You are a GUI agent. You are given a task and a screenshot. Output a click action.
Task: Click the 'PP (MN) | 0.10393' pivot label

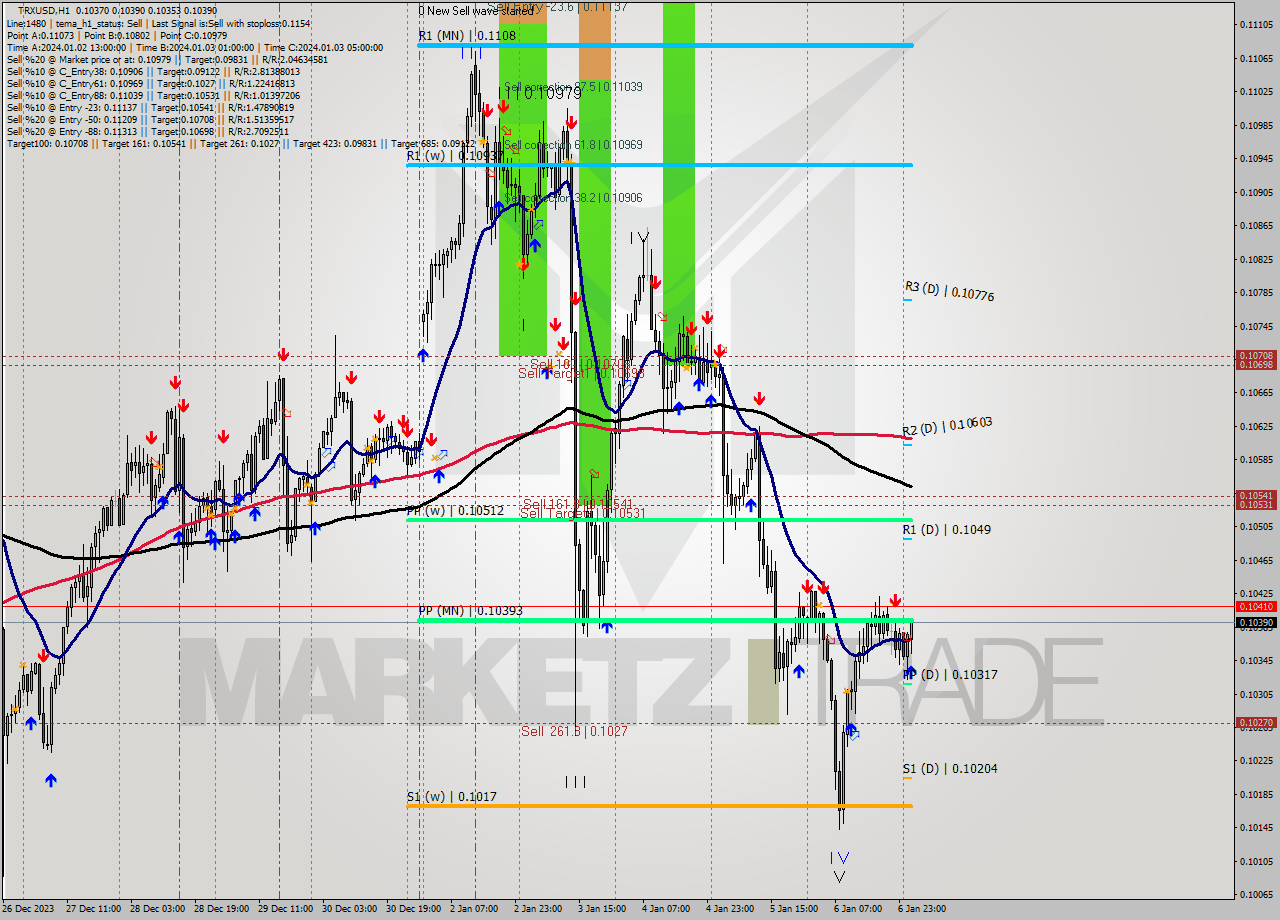470,610
